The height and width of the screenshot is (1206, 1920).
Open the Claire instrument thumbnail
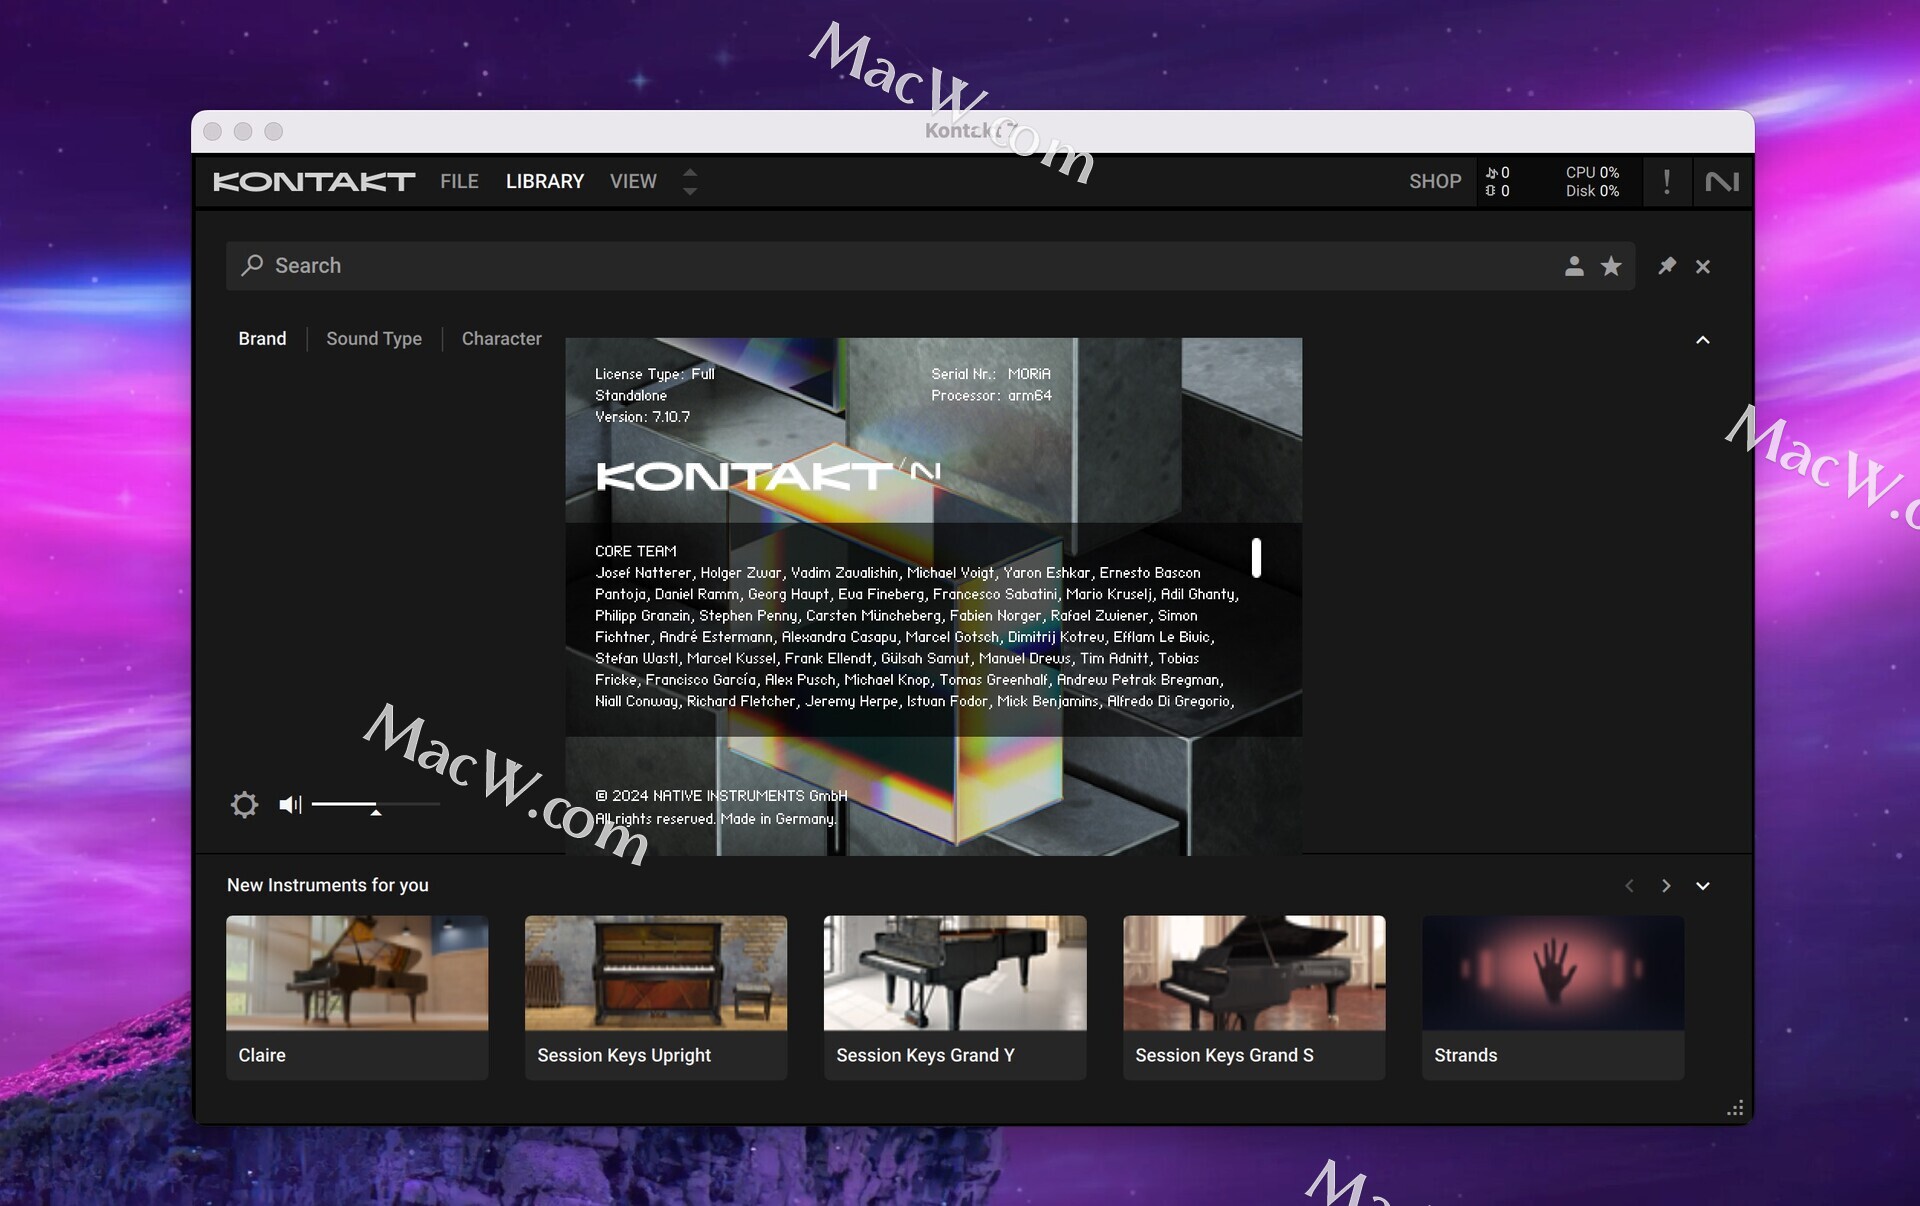click(357, 973)
